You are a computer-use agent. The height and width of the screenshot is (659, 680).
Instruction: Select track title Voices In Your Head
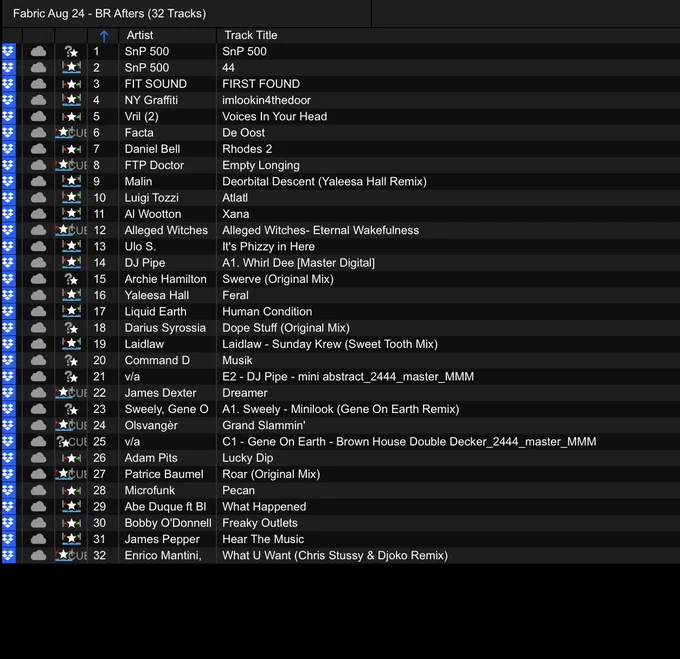275,117
